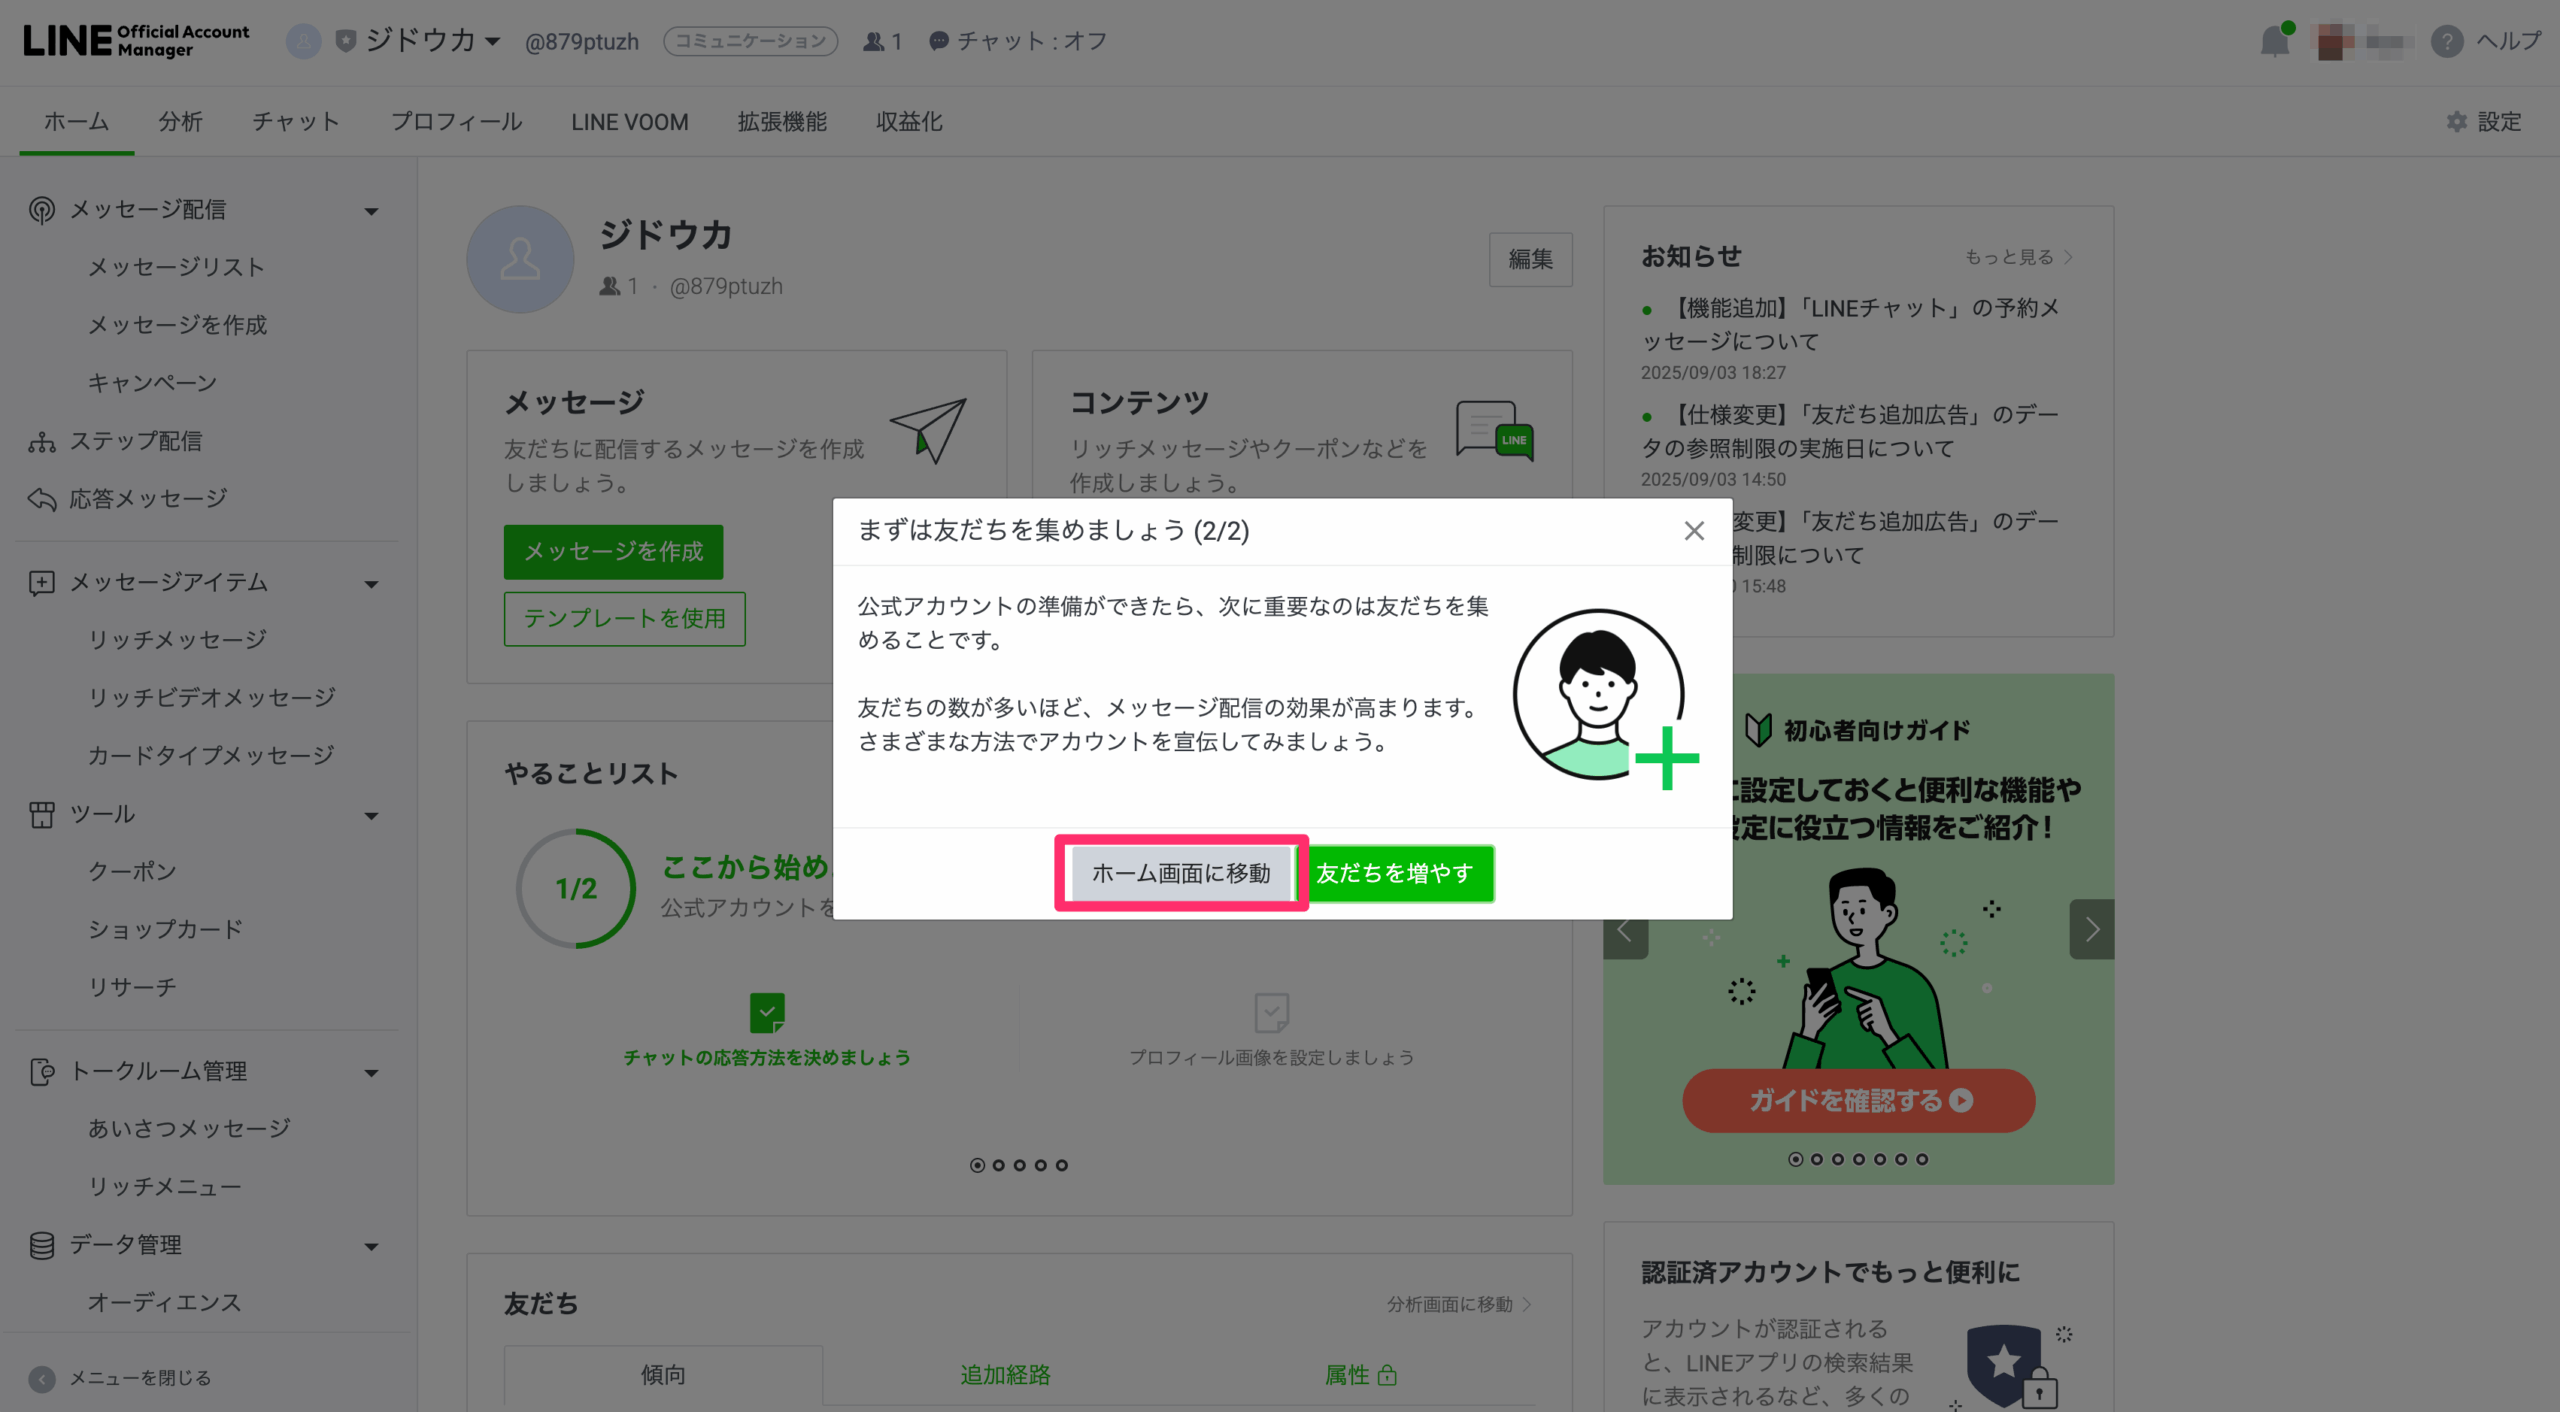Select 追加経路 tab under 友だち
This screenshot has height=1412, width=2560.
coord(1005,1375)
